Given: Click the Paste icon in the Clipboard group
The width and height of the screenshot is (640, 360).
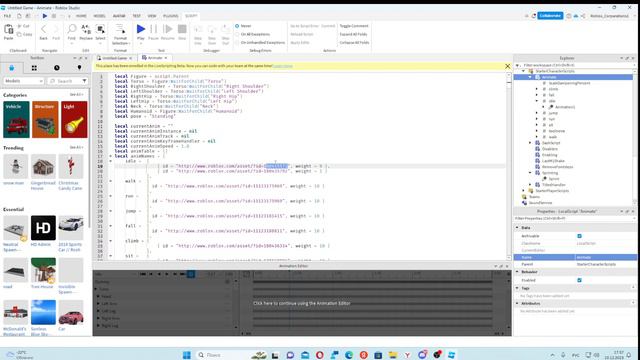Looking at the screenshot, I should click(9, 29).
